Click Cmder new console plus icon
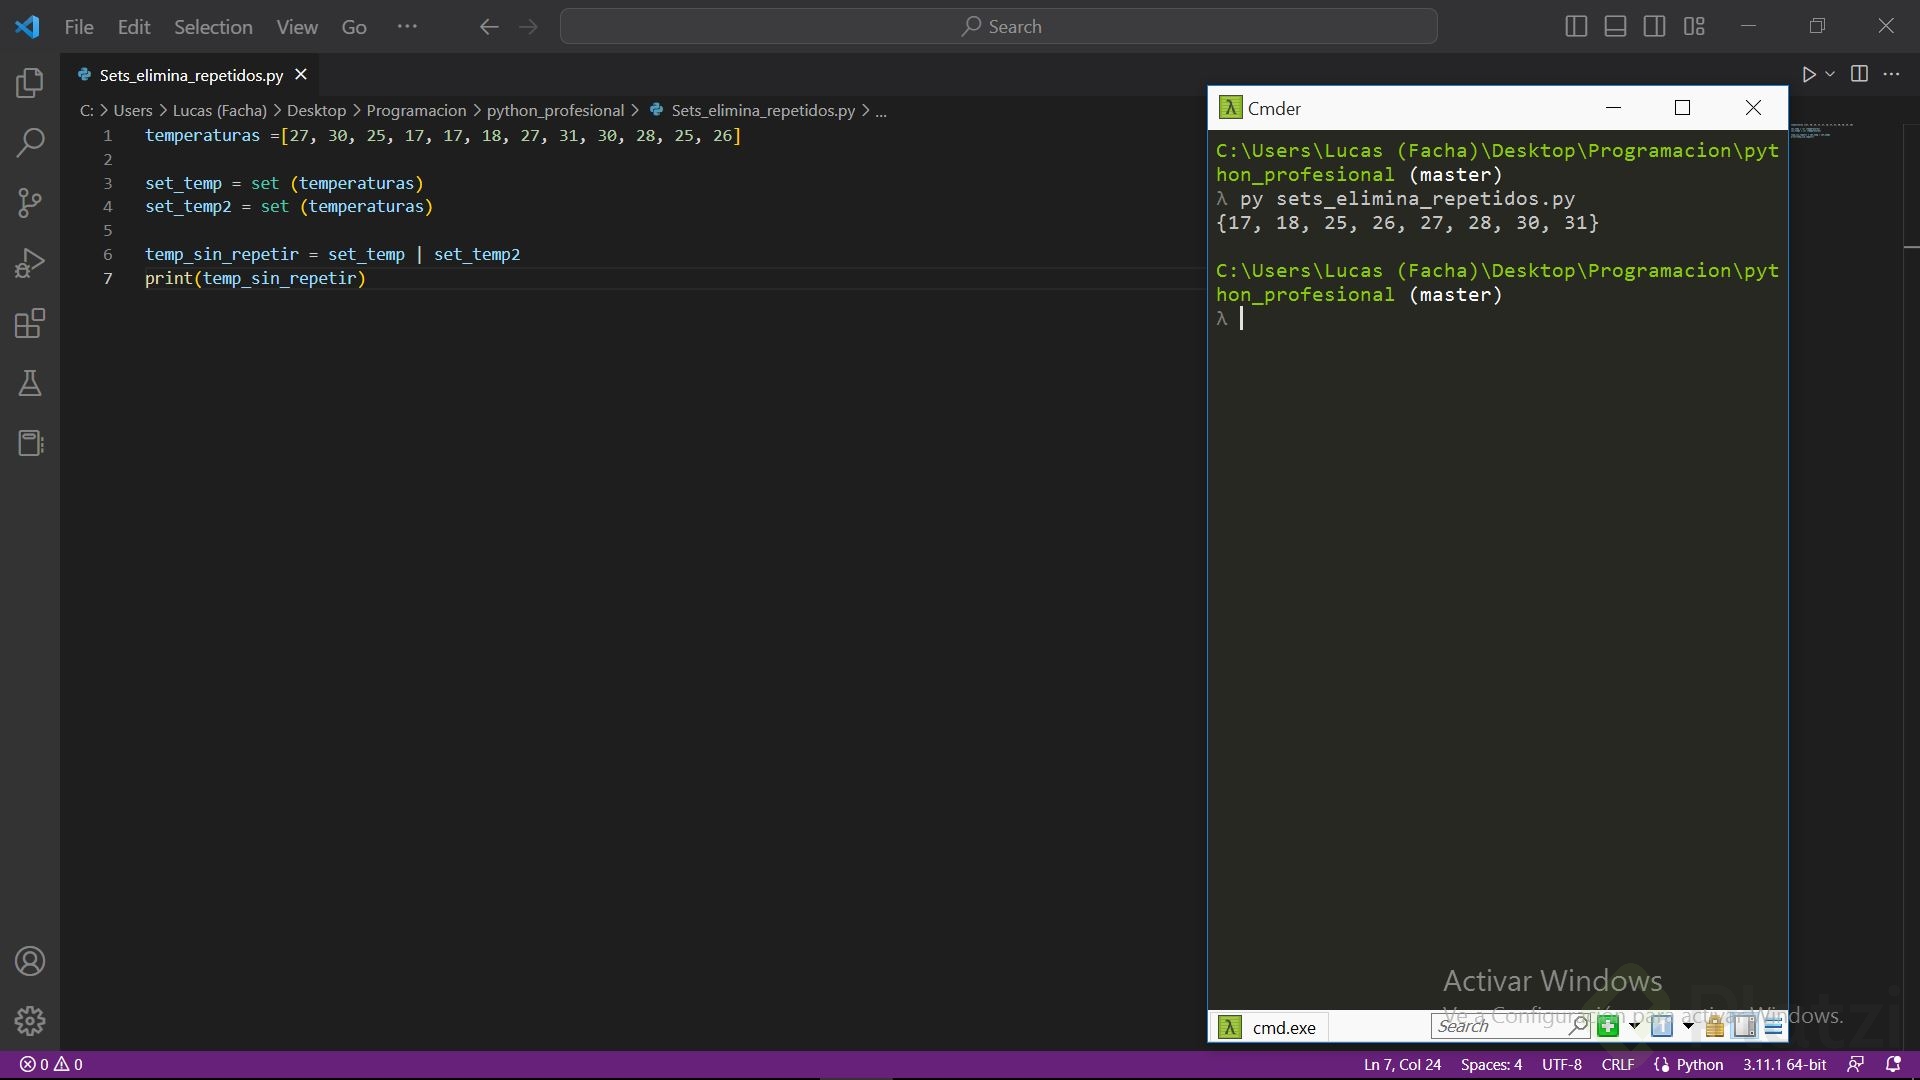This screenshot has width=1920, height=1080. click(x=1608, y=1026)
